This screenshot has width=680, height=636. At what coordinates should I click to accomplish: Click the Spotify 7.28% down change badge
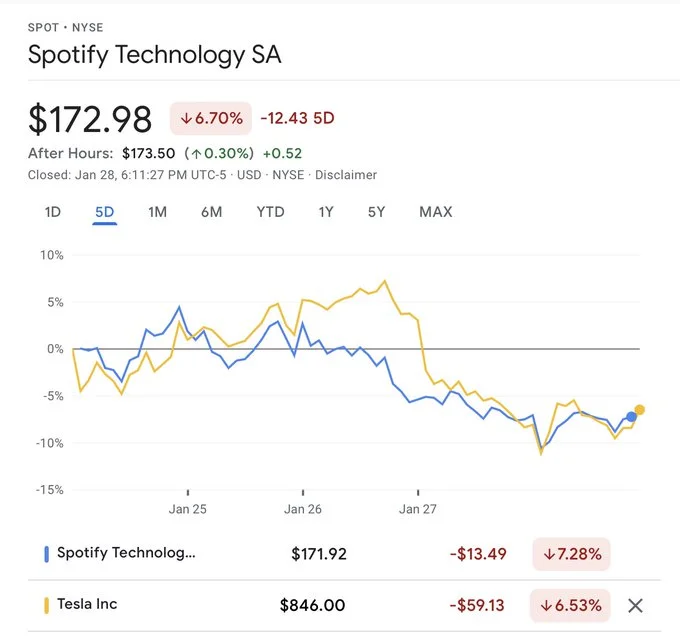573,553
